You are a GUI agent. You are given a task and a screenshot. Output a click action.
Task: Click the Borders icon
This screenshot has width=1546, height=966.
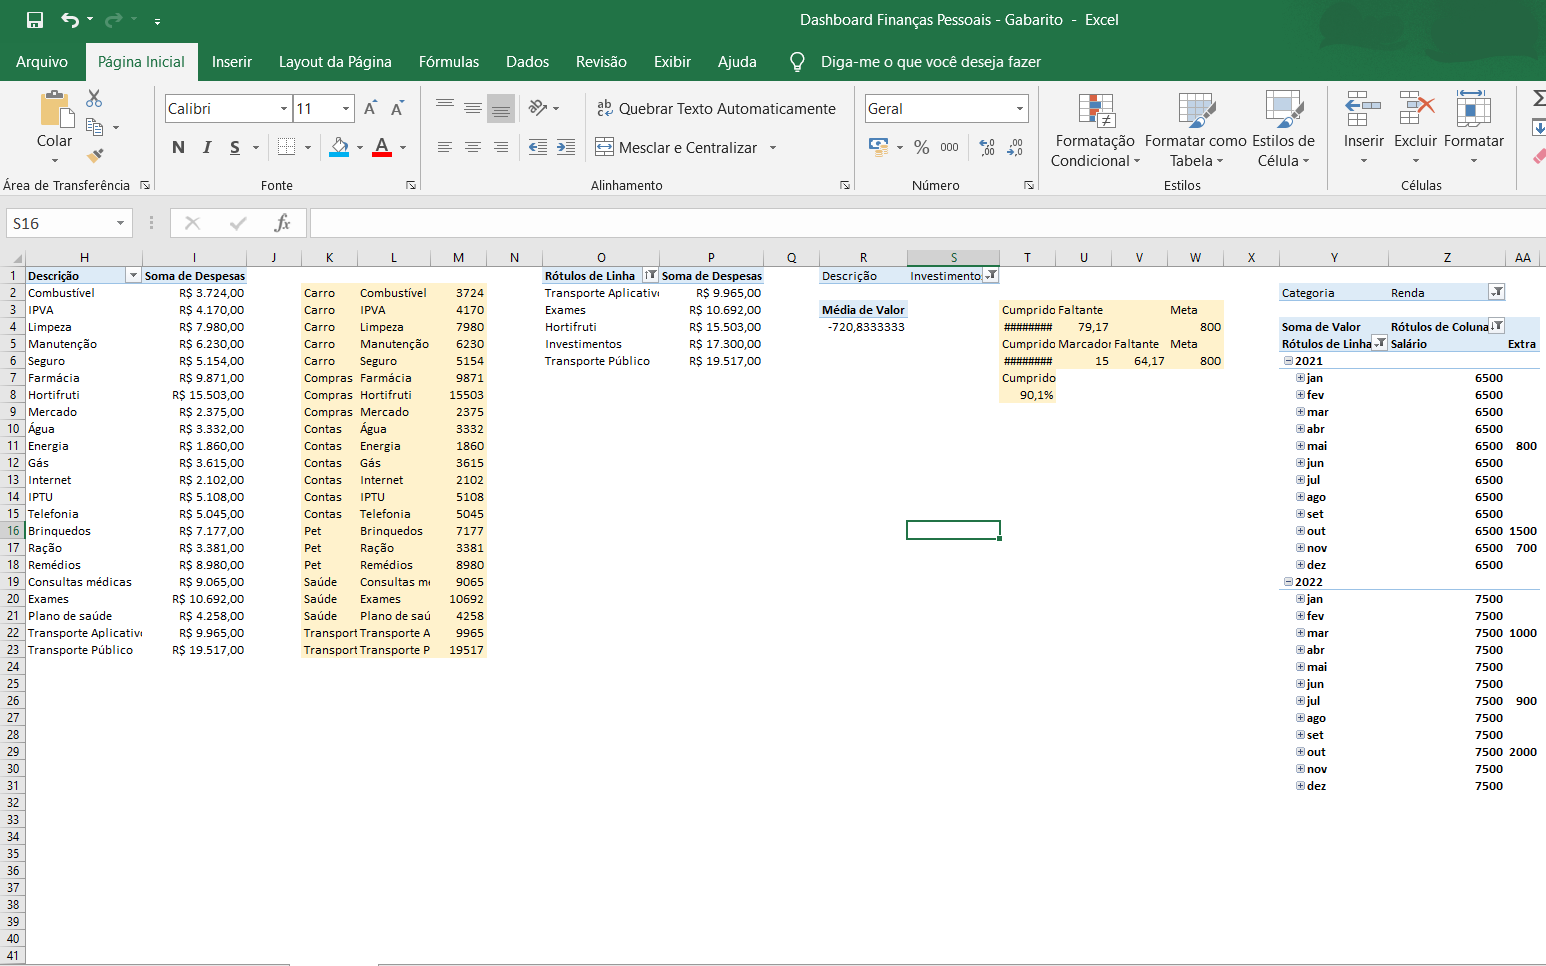click(286, 147)
